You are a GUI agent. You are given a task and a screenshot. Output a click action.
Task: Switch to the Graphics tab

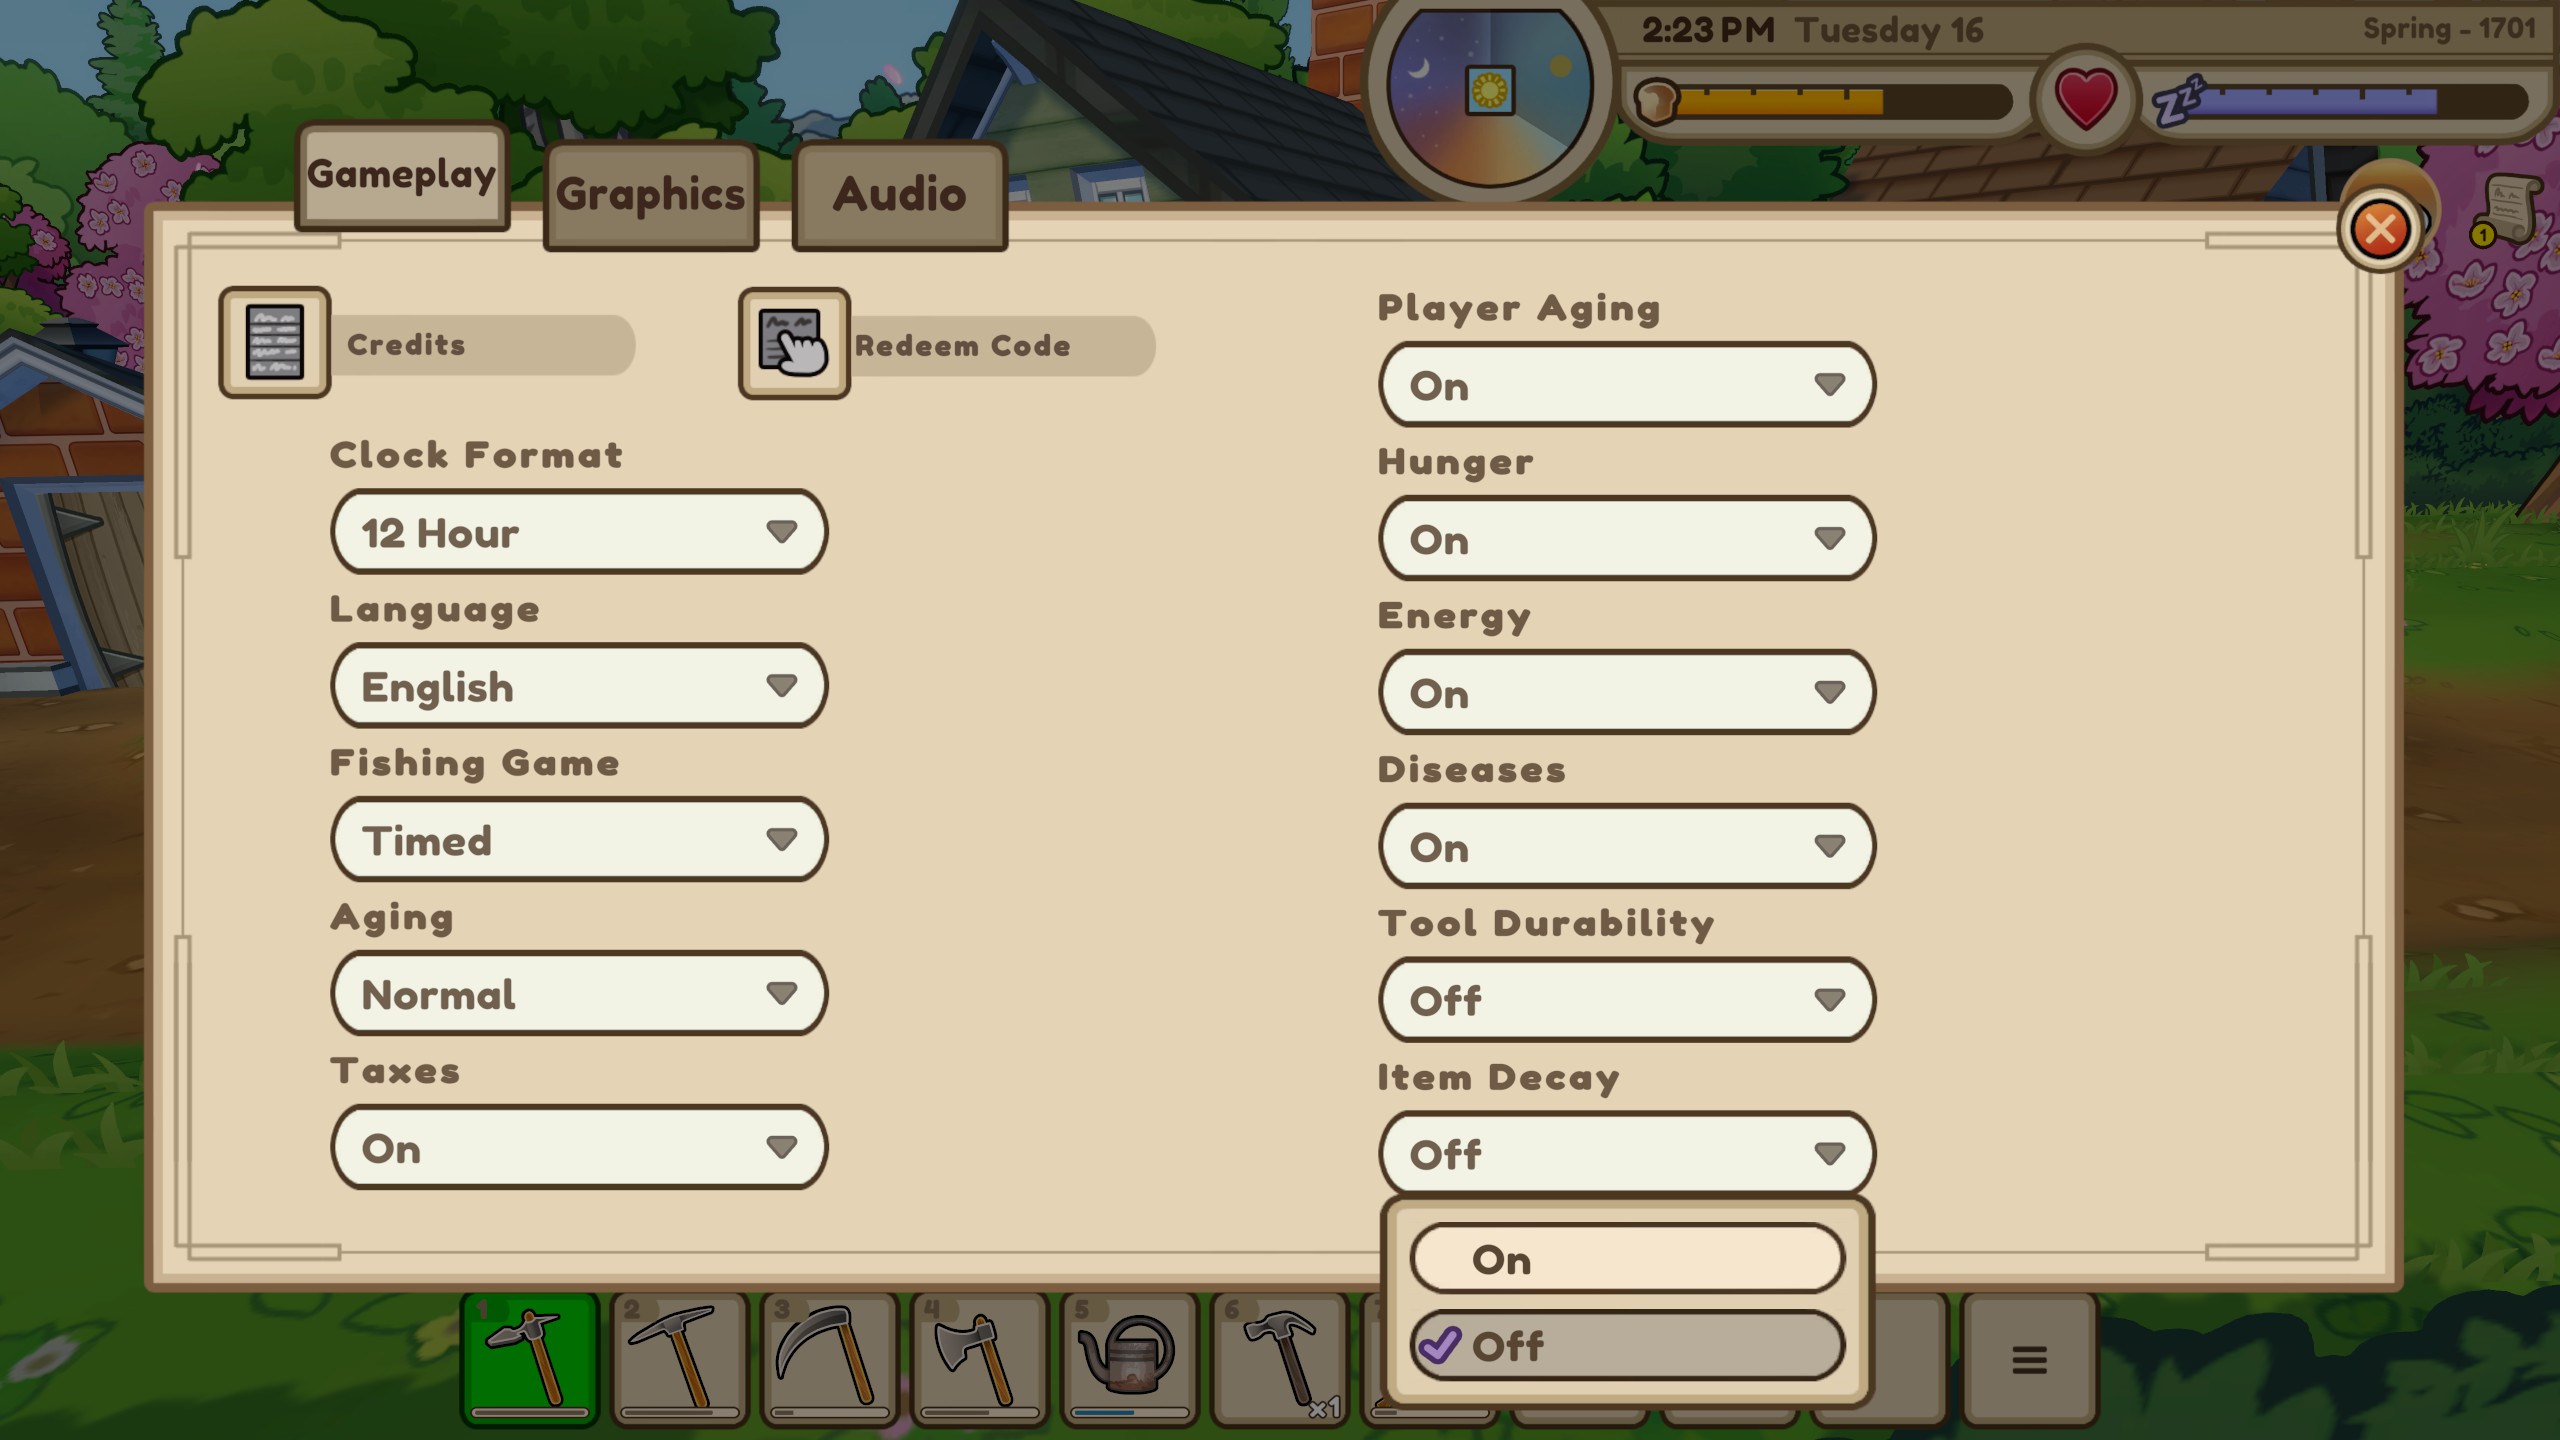(651, 193)
